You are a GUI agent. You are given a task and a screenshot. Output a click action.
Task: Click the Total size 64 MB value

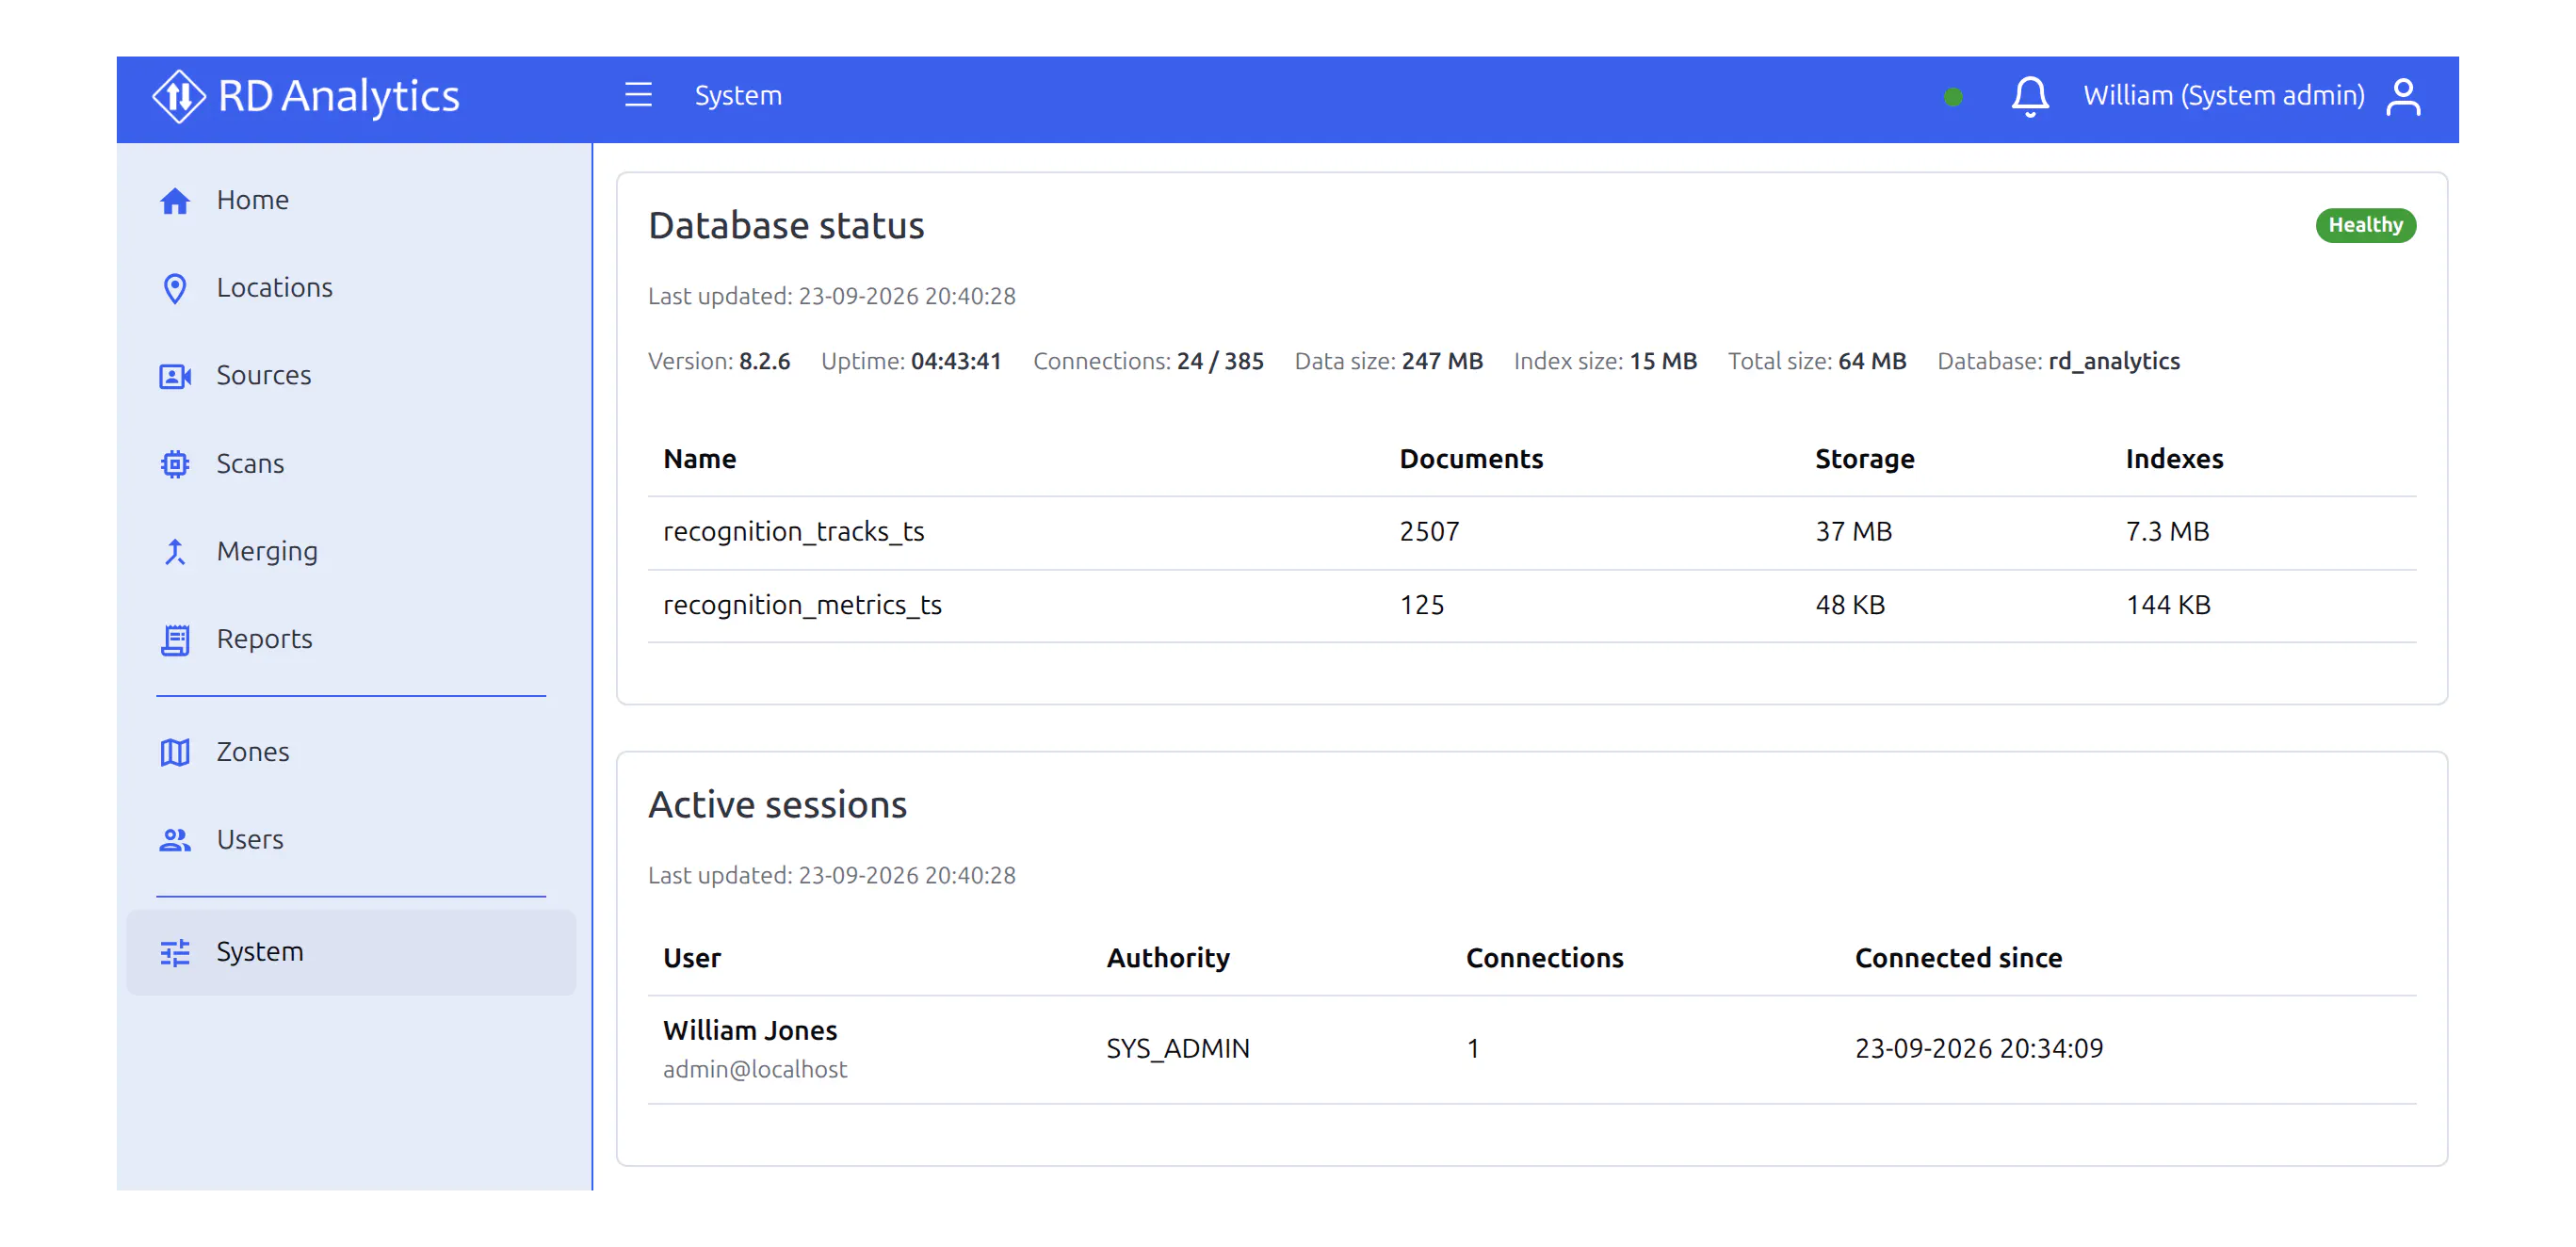[x=1872, y=361]
